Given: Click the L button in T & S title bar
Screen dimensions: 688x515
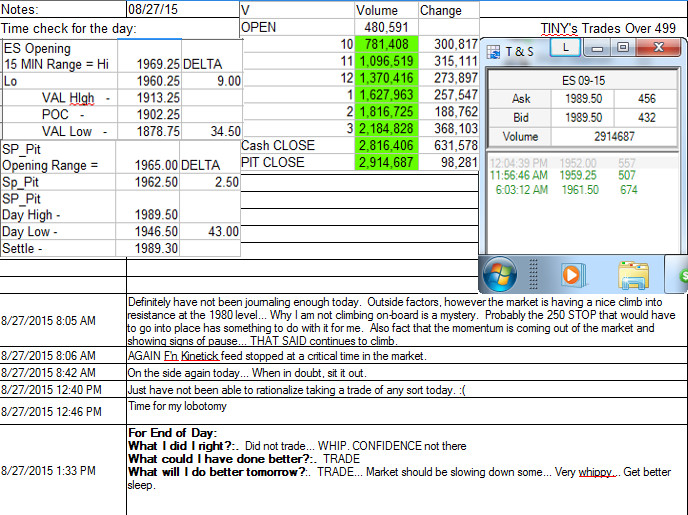Looking at the screenshot, I should coord(565,47).
